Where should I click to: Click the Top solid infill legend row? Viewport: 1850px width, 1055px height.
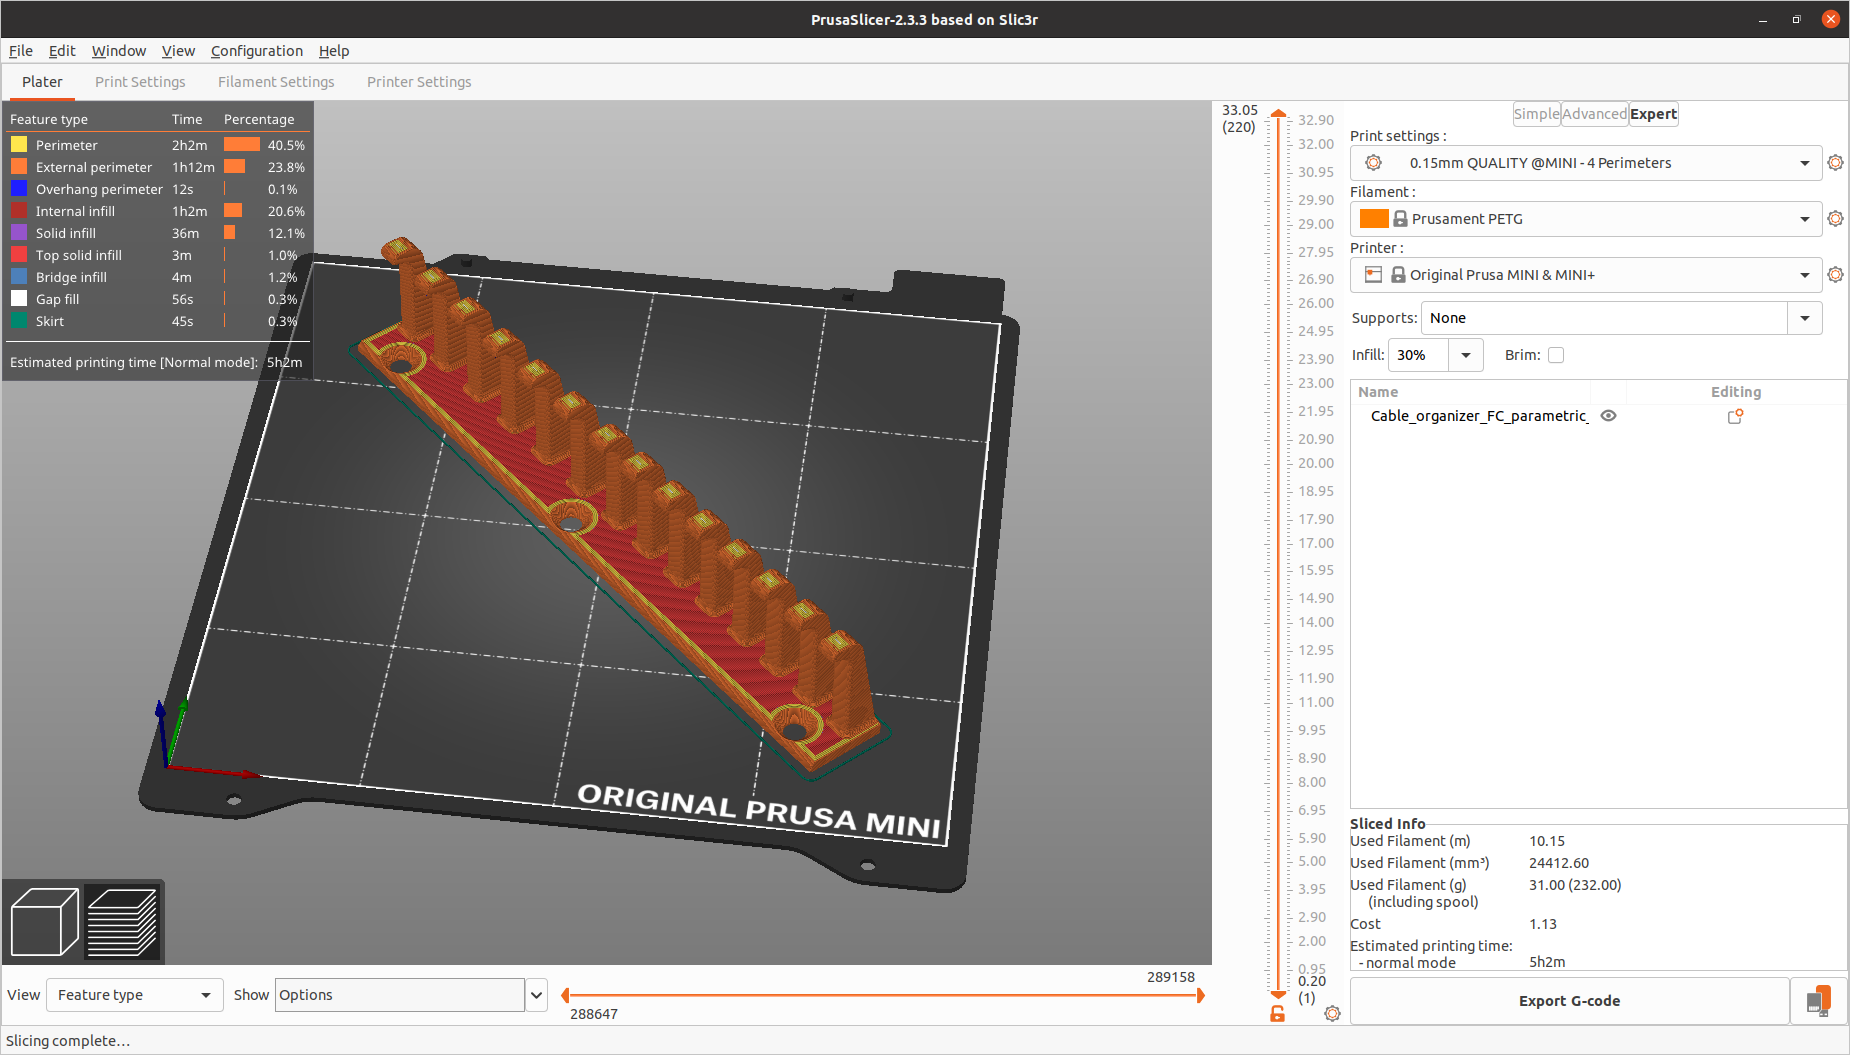pyautogui.click(x=158, y=255)
